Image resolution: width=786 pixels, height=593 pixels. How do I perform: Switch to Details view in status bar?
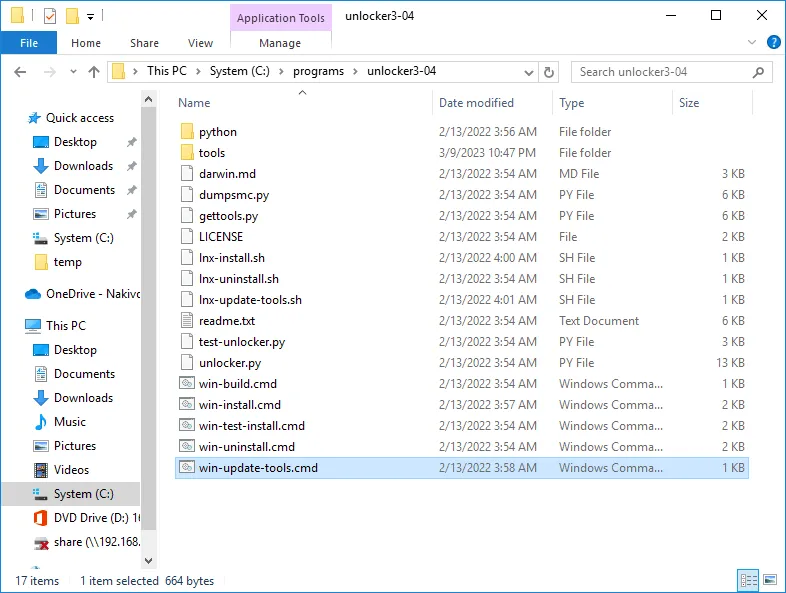coord(748,580)
